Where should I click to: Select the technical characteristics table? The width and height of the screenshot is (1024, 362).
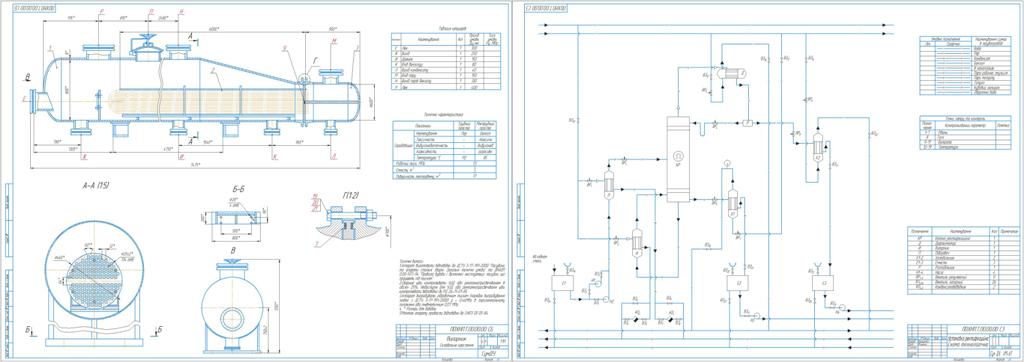tap(444, 150)
